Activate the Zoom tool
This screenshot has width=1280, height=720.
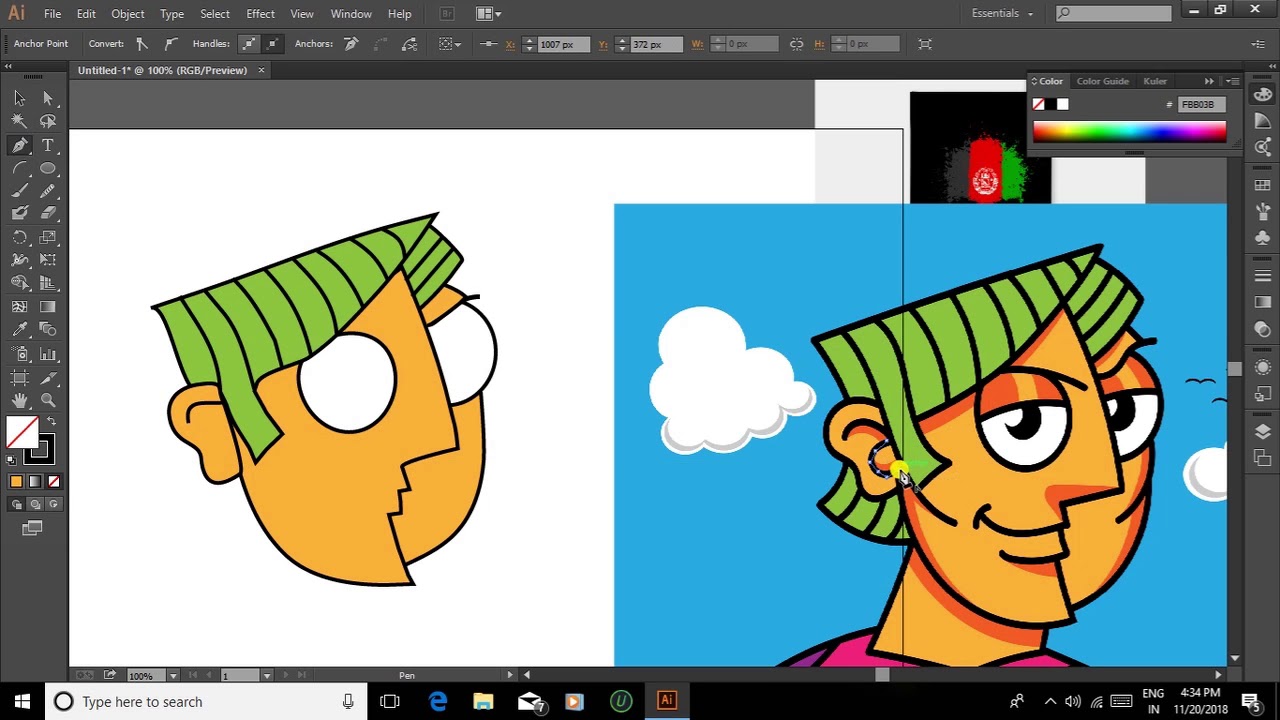[x=48, y=399]
